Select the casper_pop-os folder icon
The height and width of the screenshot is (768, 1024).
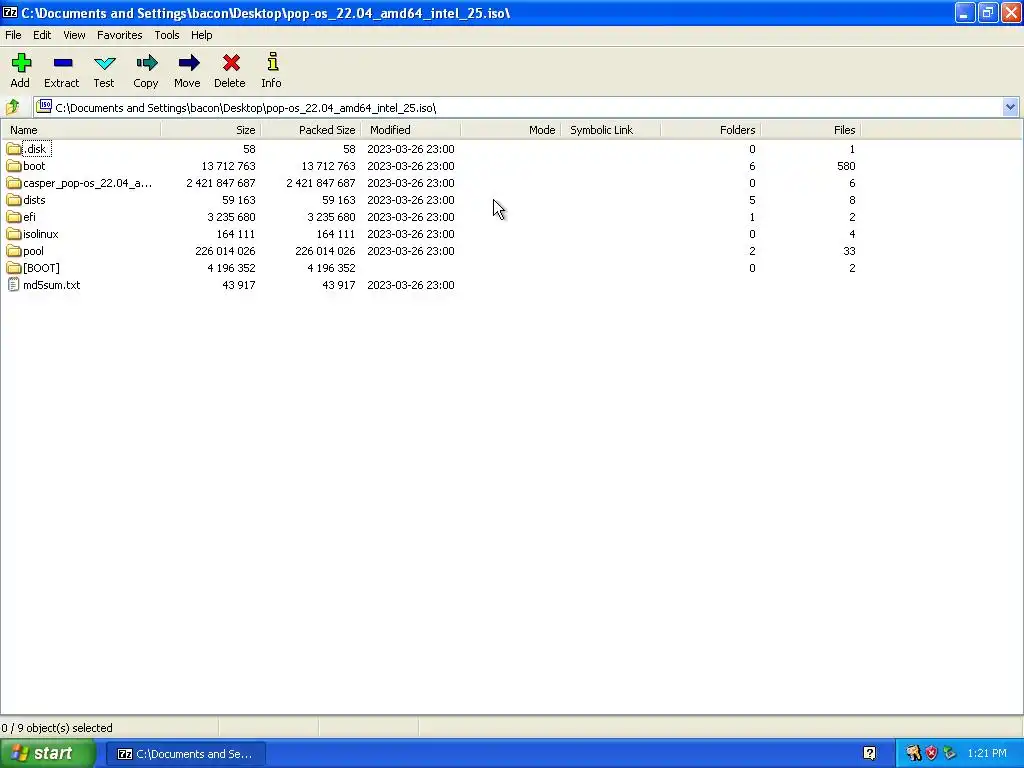coord(13,183)
